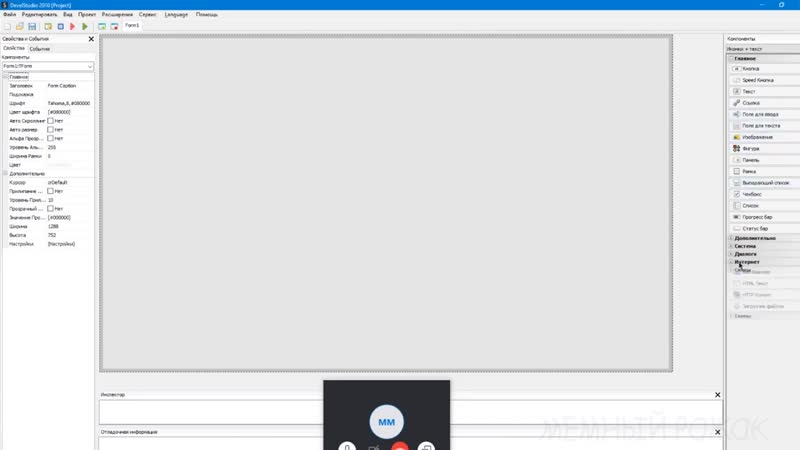The width and height of the screenshot is (800, 450).
Task: Open the Проект menu
Action: coord(86,15)
